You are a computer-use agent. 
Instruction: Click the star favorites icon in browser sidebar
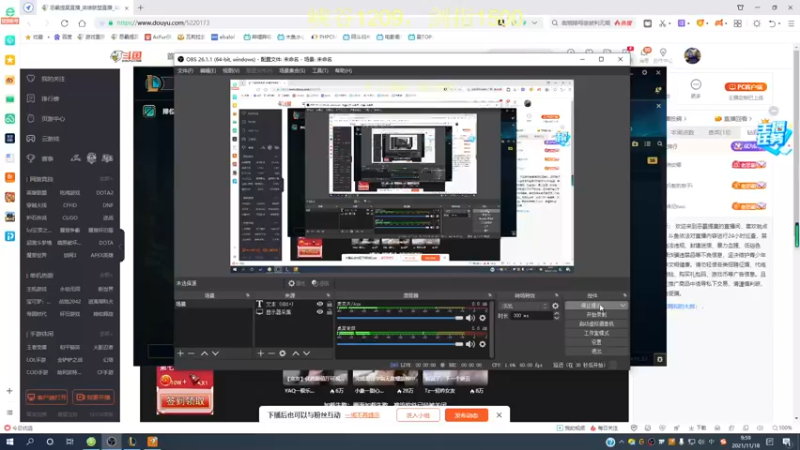coord(10,60)
